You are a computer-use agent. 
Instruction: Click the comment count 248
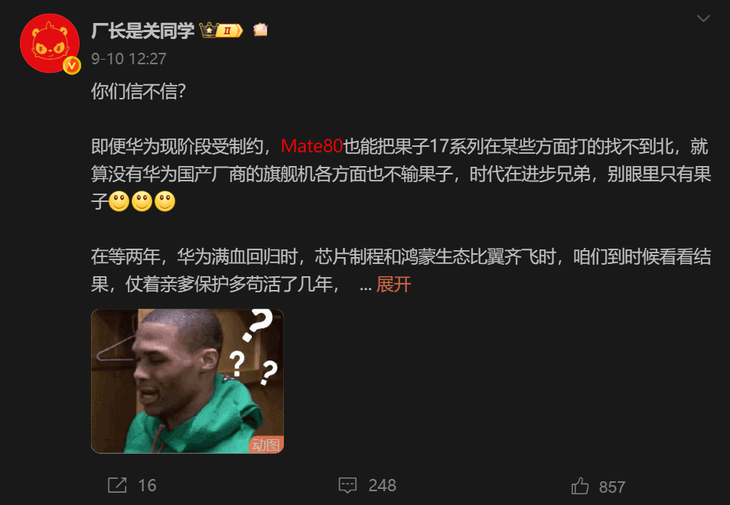(x=382, y=485)
